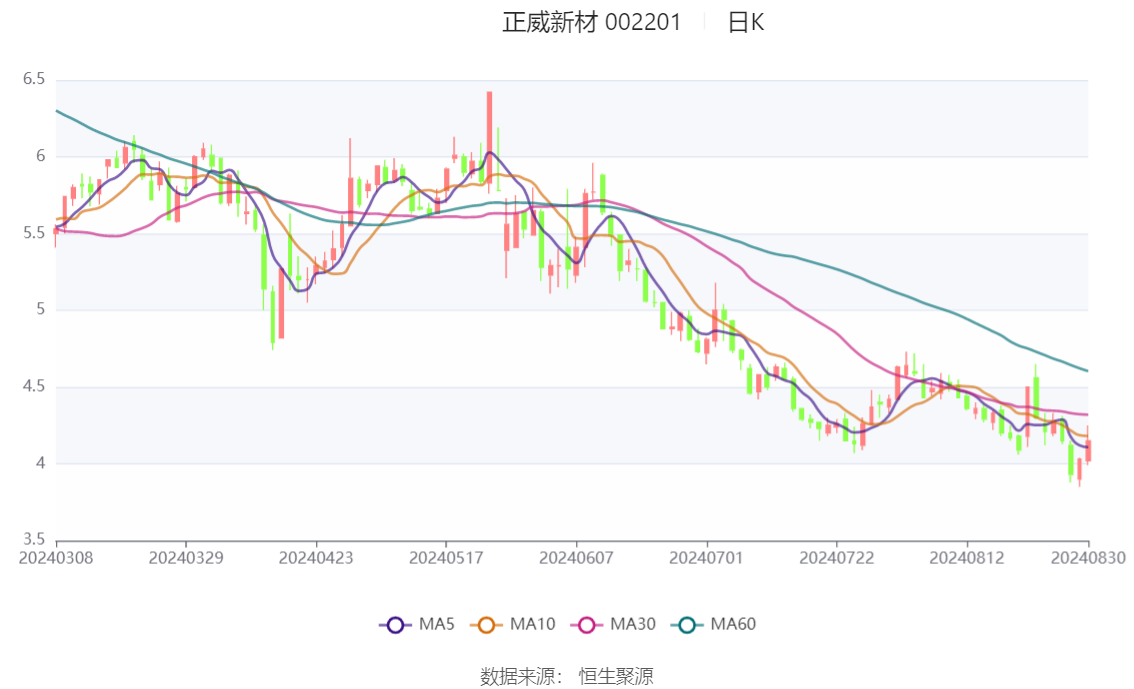Click the 20240607 date axis label
The width and height of the screenshot is (1134, 689).
tap(576, 558)
